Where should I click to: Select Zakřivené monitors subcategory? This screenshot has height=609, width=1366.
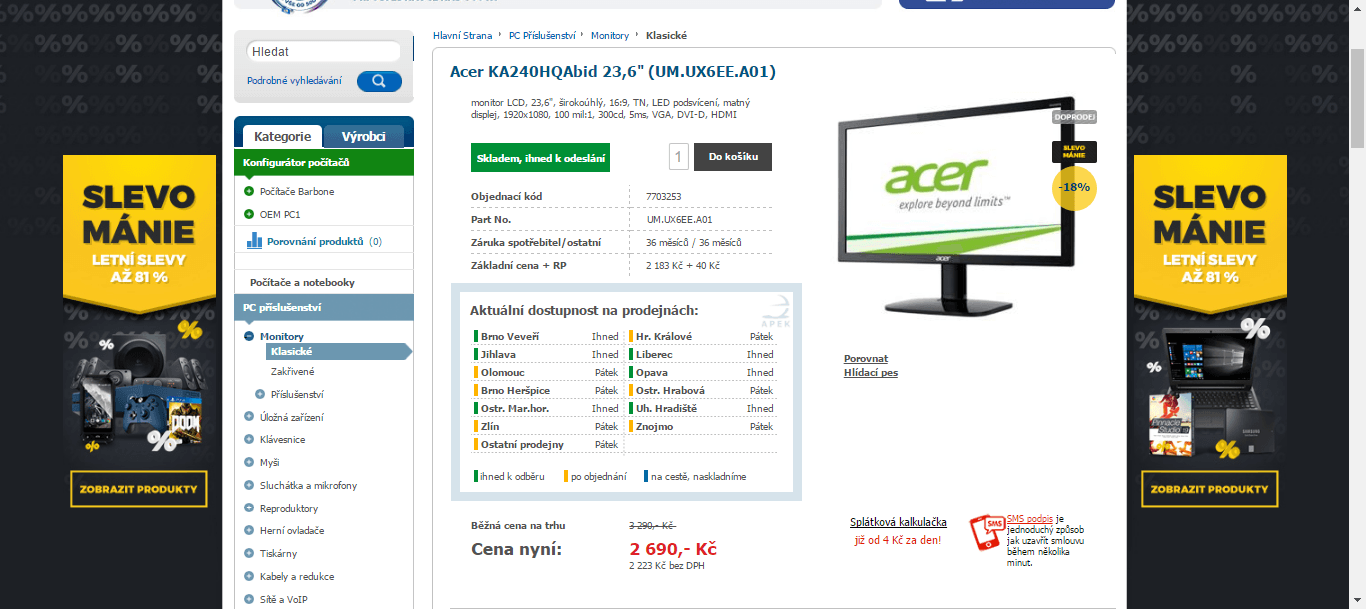292,371
